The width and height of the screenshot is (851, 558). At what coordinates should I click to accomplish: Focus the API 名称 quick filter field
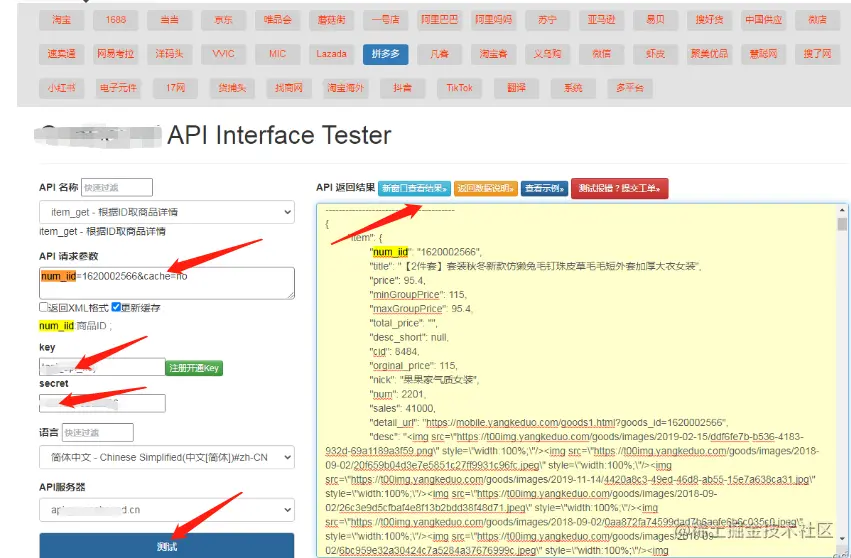point(117,187)
